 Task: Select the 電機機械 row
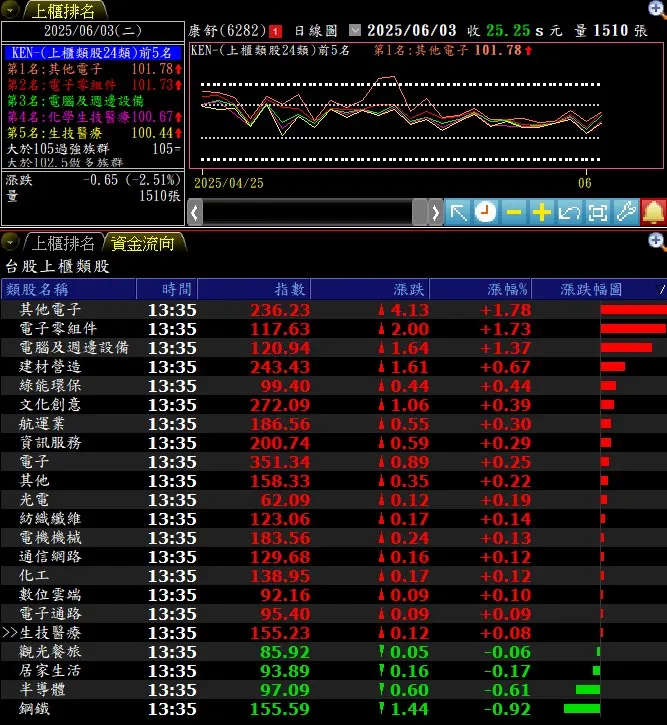point(333,537)
